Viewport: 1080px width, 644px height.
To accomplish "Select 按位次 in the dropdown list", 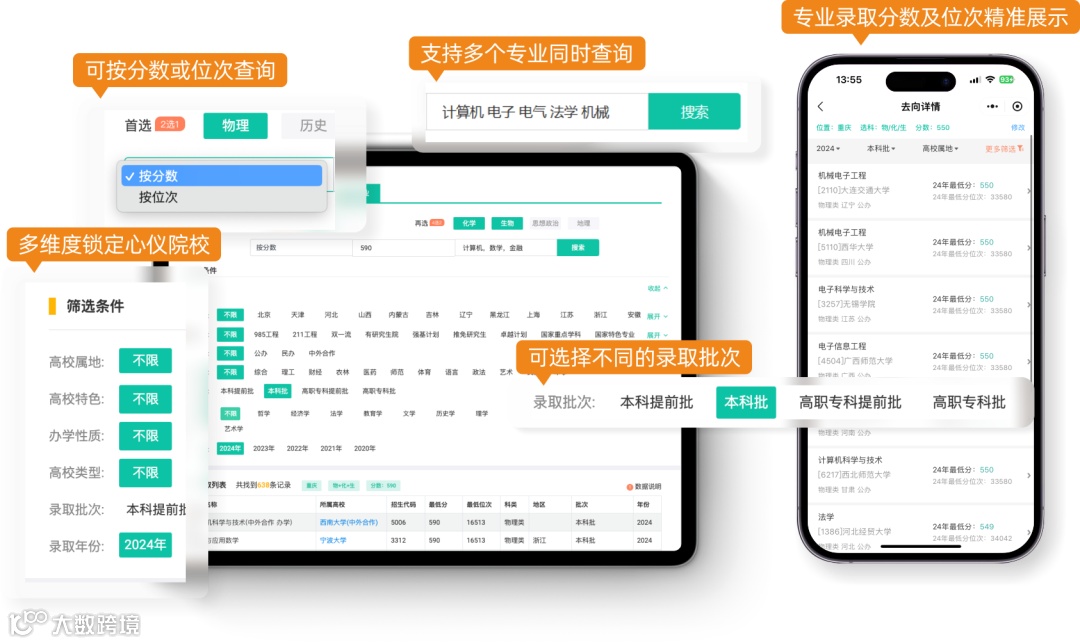I will point(222,197).
